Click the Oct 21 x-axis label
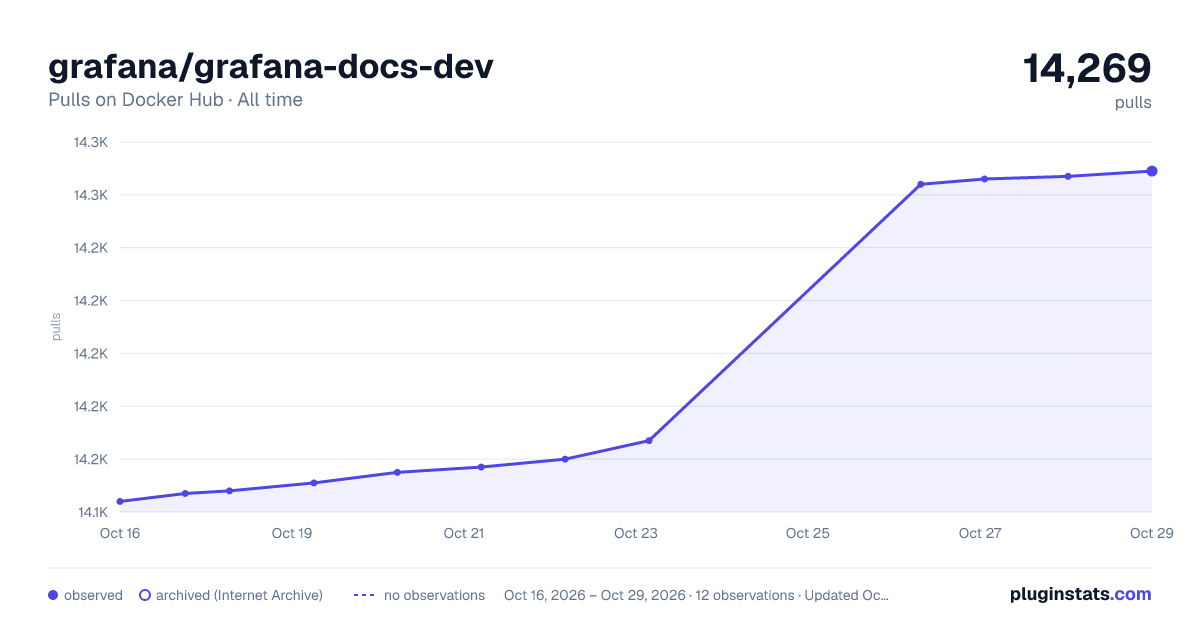The width and height of the screenshot is (1200, 630). tap(464, 533)
